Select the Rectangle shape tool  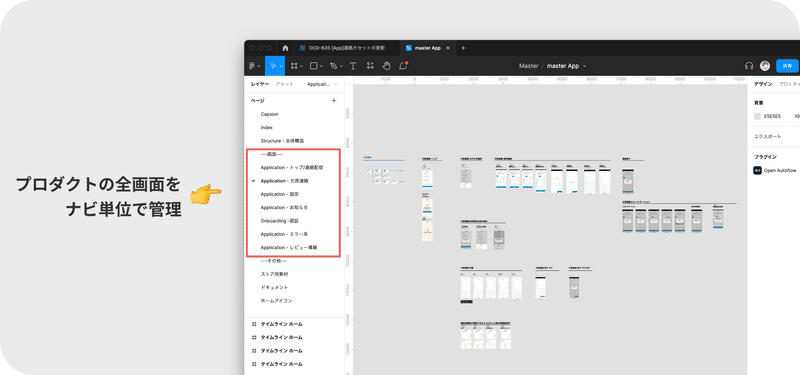(x=314, y=66)
